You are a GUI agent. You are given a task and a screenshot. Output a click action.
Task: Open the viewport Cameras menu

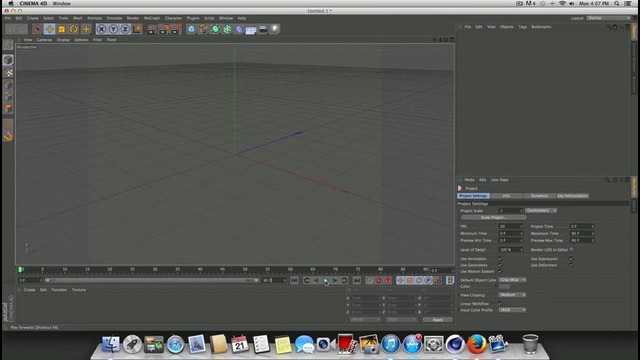pos(44,40)
